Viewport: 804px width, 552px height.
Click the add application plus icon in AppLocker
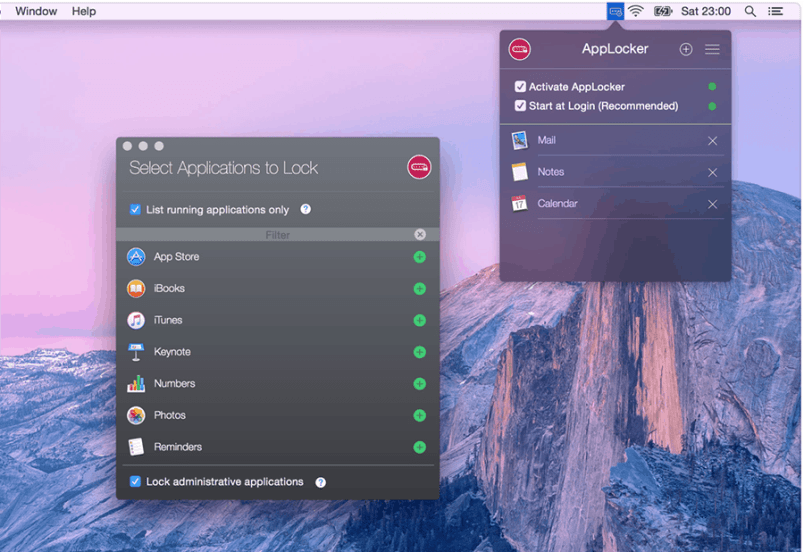click(x=685, y=49)
